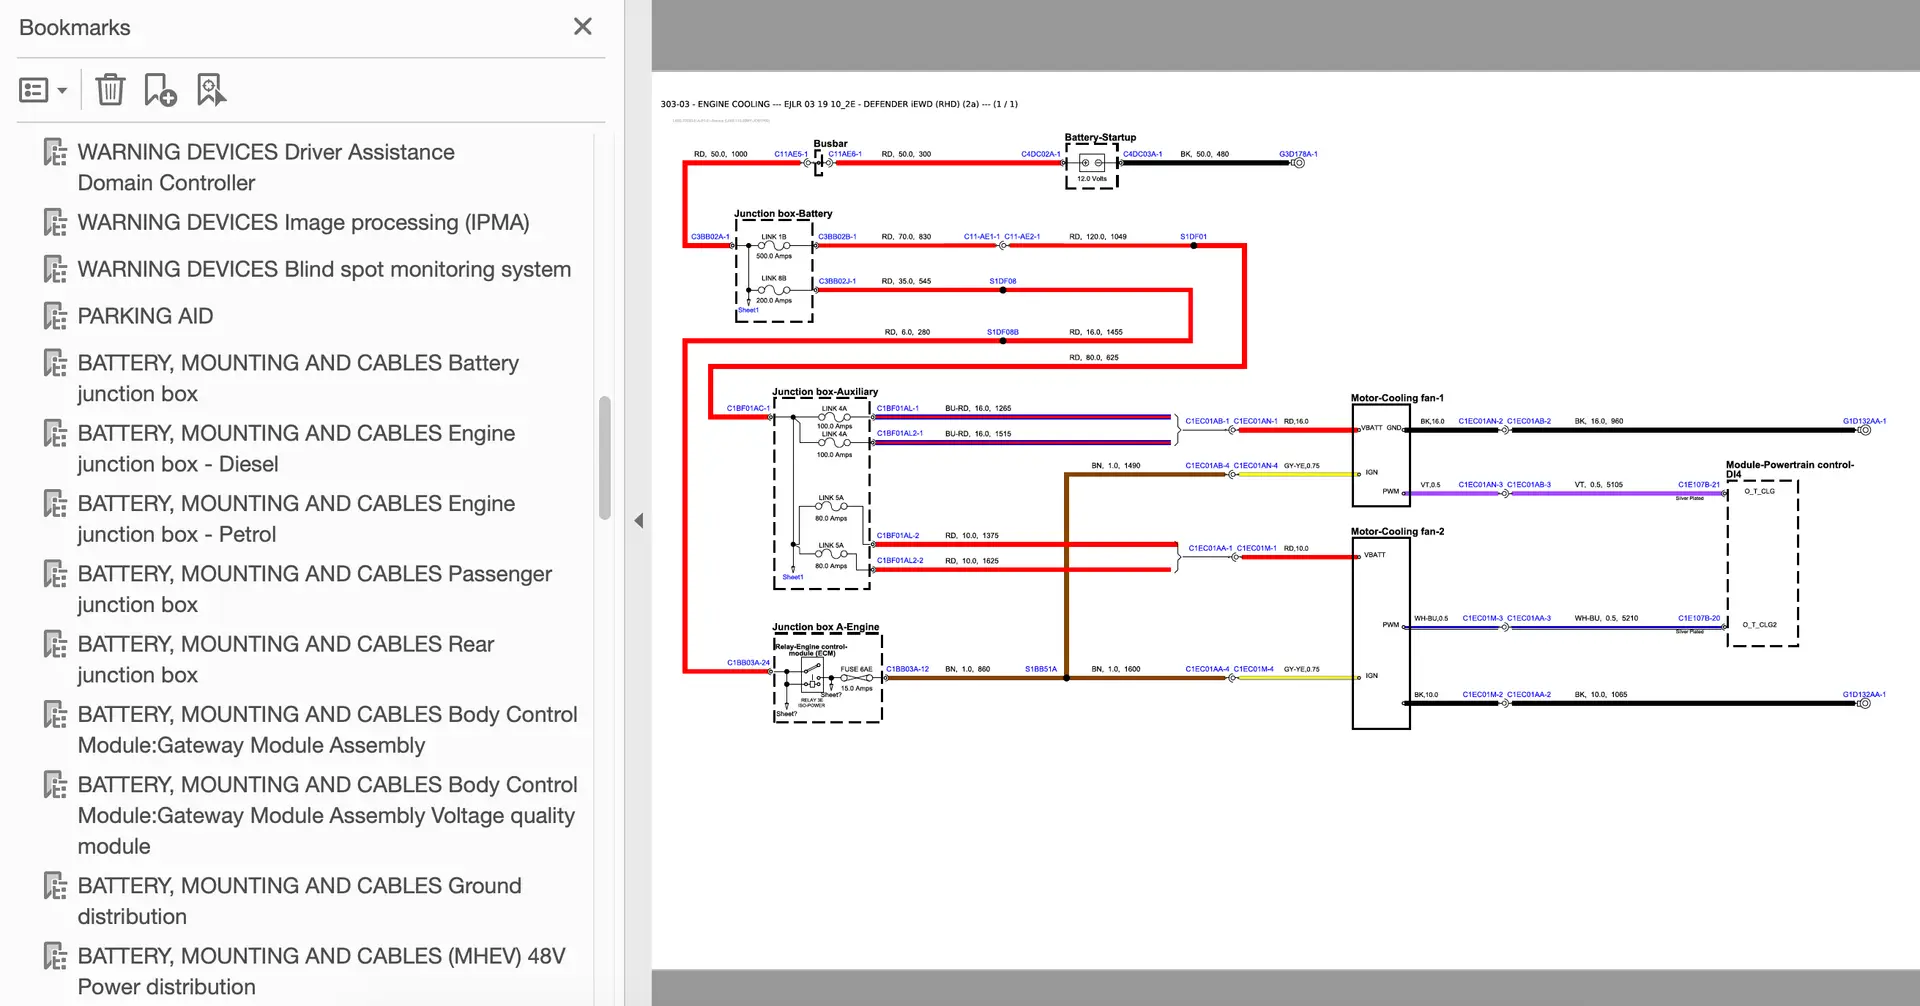The image size is (1920, 1006).
Task: Jump to MHEV 48V Power distribution bookmark
Action: point(321,971)
